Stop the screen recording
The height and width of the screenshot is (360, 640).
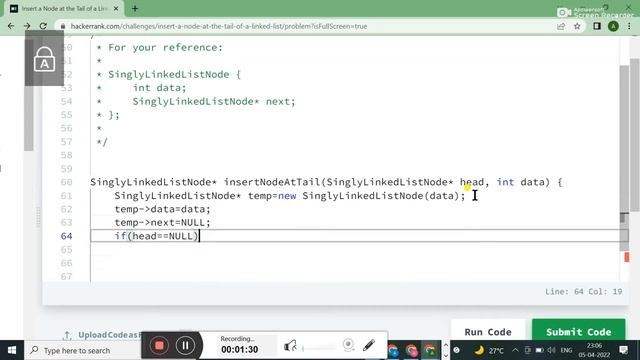coord(159,345)
